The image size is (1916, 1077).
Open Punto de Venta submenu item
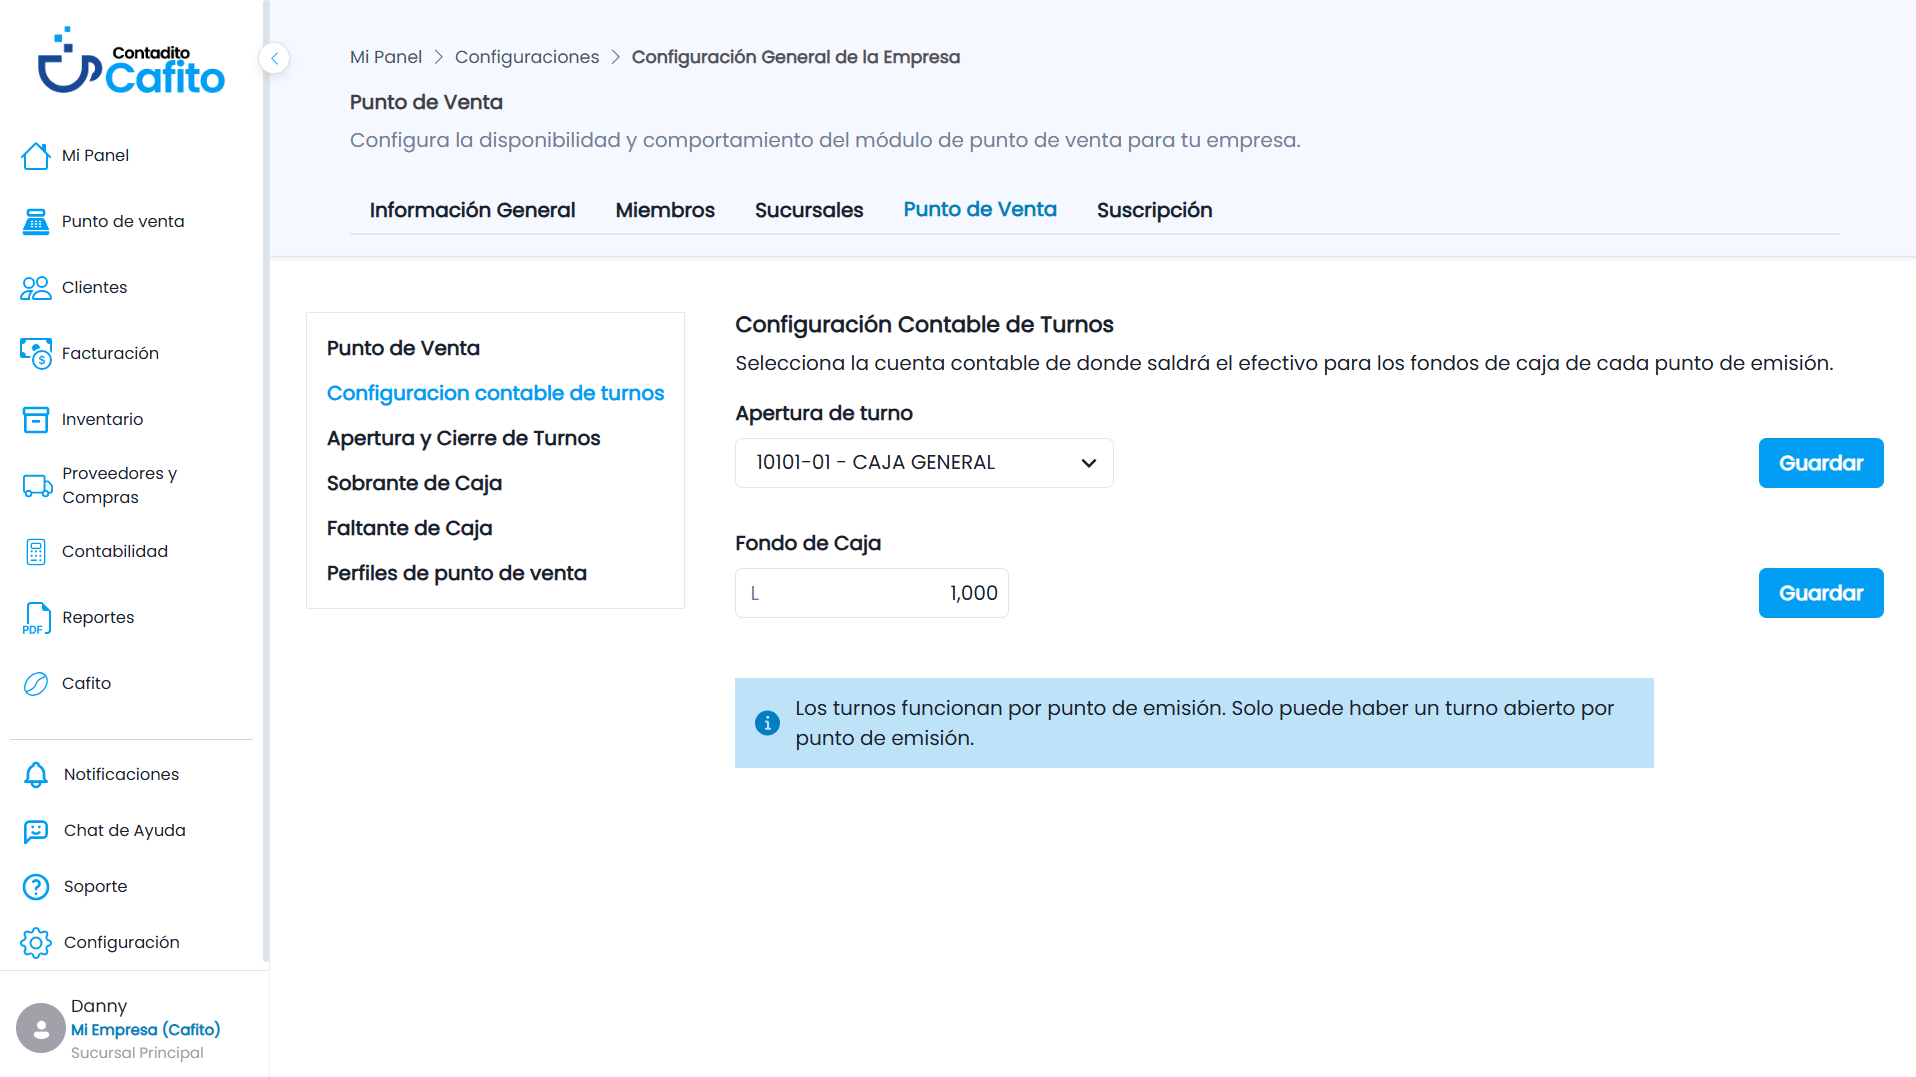[x=403, y=348]
